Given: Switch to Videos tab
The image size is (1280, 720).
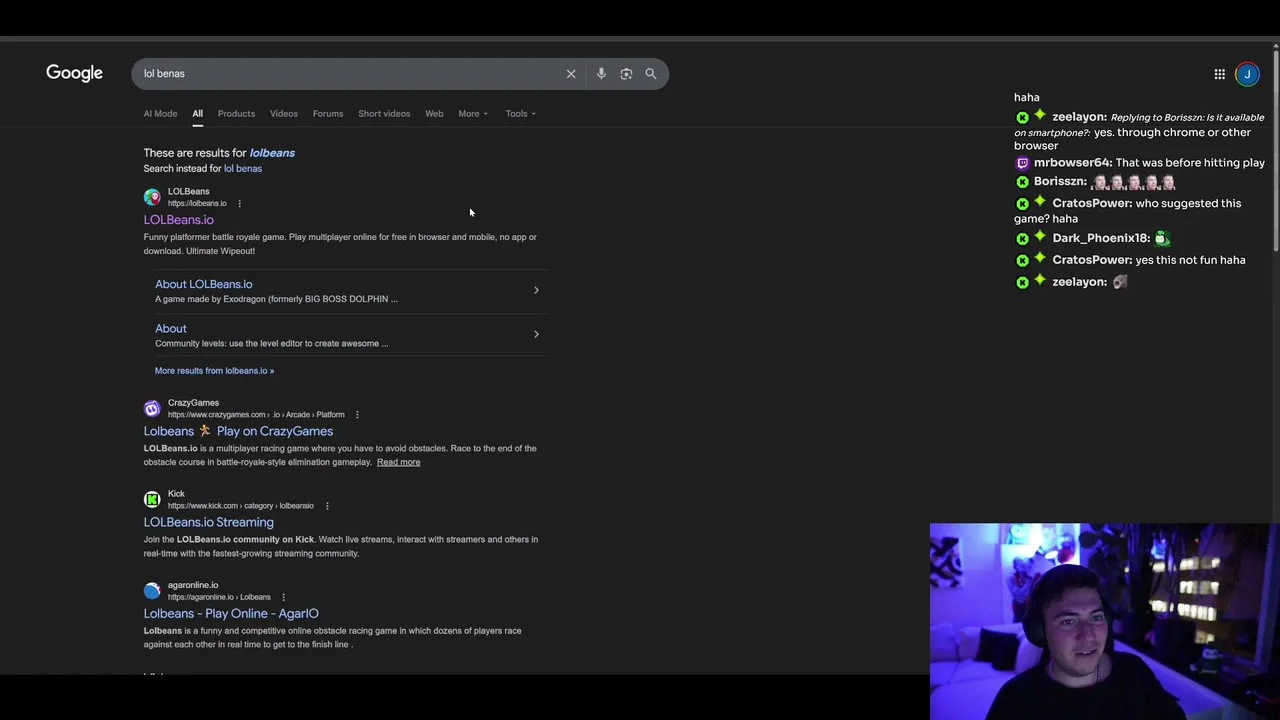Looking at the screenshot, I should 284,114.
